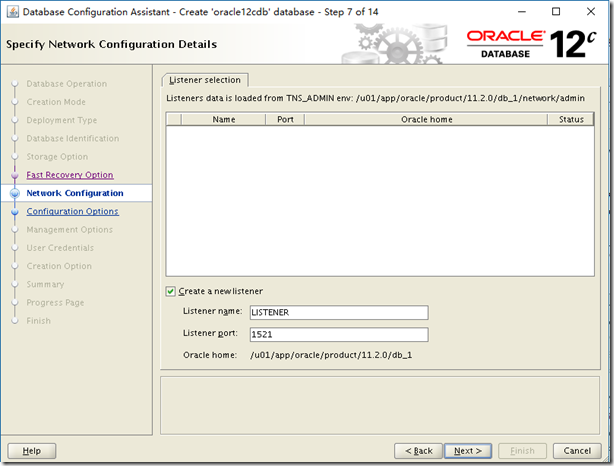Click the Oracle home path /u01/app/oracle/product/11.2.0/db_1
The image size is (614, 466).
tap(331, 355)
